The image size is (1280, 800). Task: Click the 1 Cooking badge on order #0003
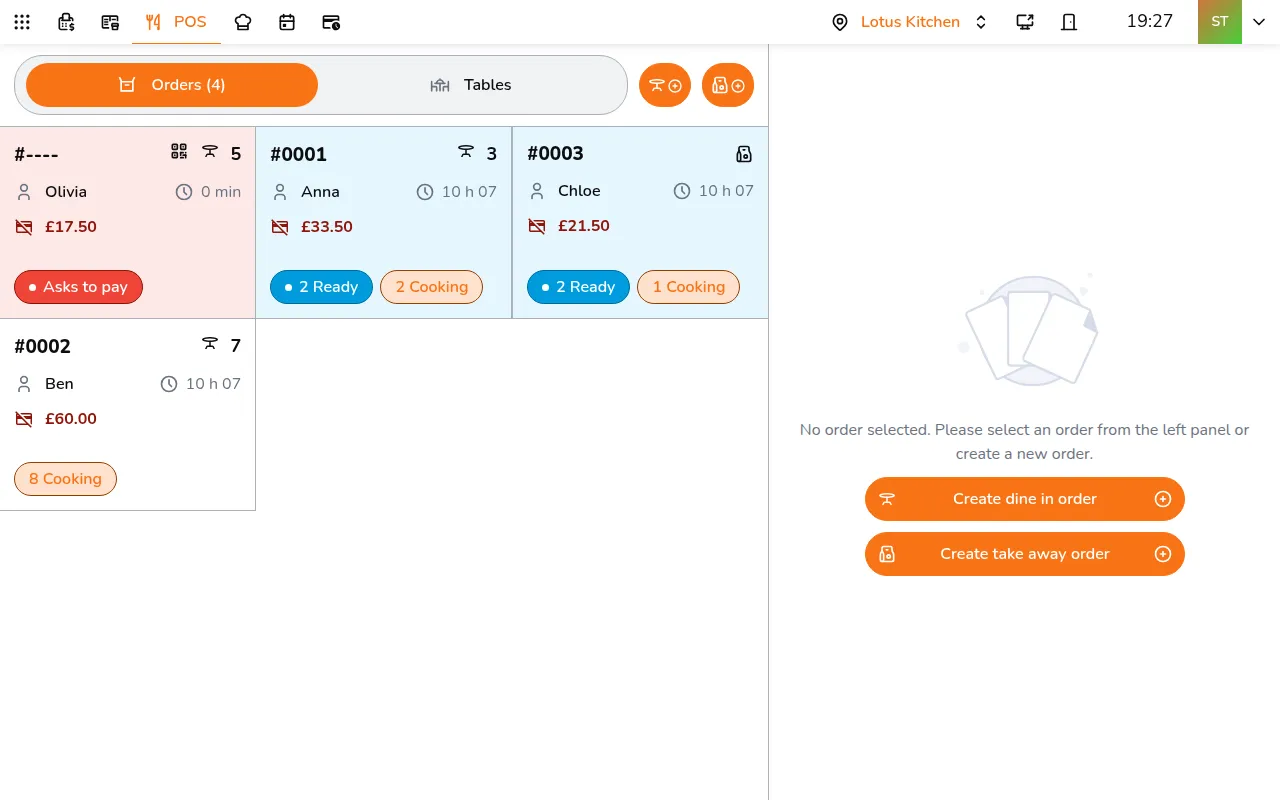tap(688, 287)
